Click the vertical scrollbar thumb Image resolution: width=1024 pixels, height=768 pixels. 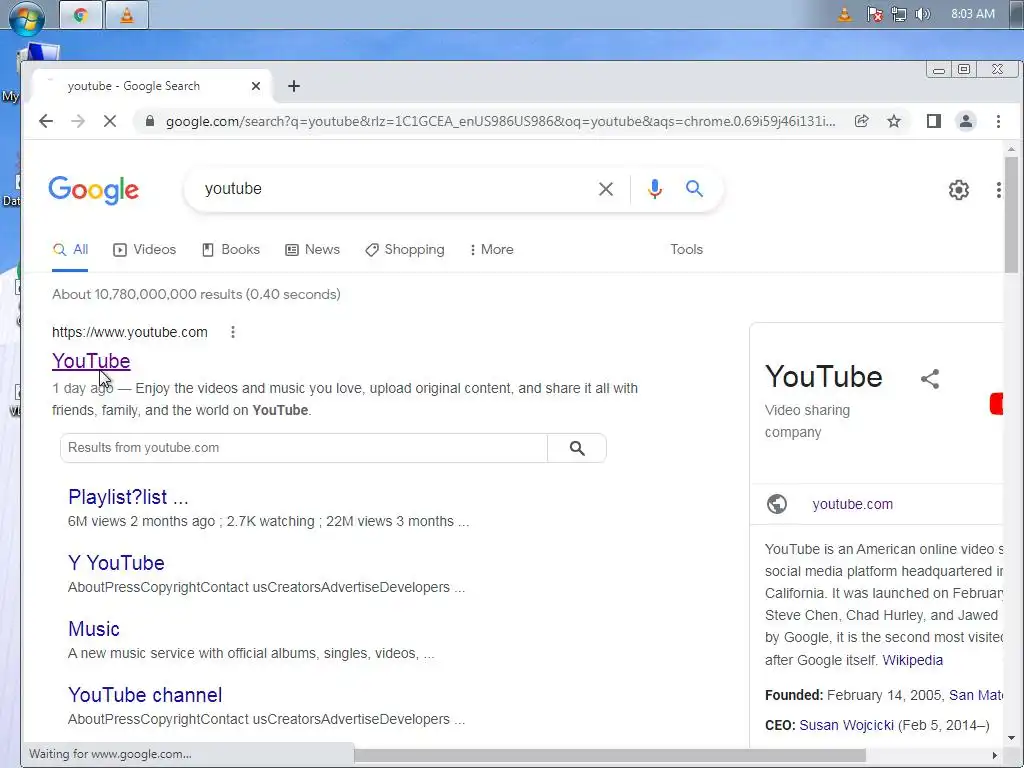pos(1011,216)
